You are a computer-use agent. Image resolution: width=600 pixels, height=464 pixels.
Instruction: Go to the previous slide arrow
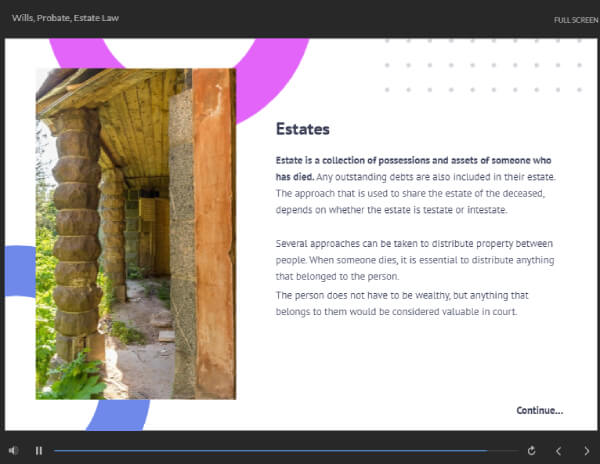coord(559,450)
